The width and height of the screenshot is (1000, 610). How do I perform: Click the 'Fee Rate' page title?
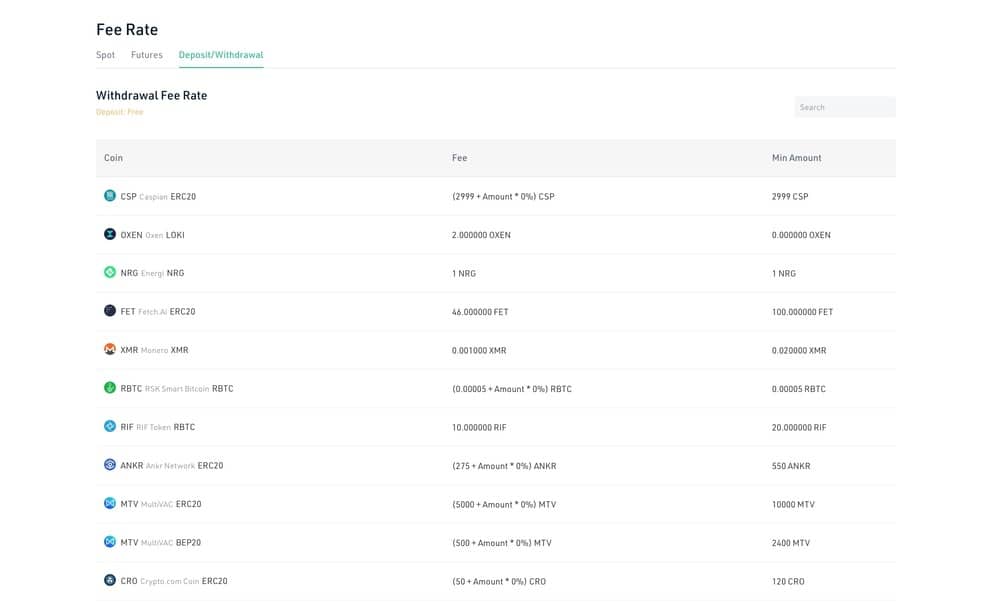[127, 29]
